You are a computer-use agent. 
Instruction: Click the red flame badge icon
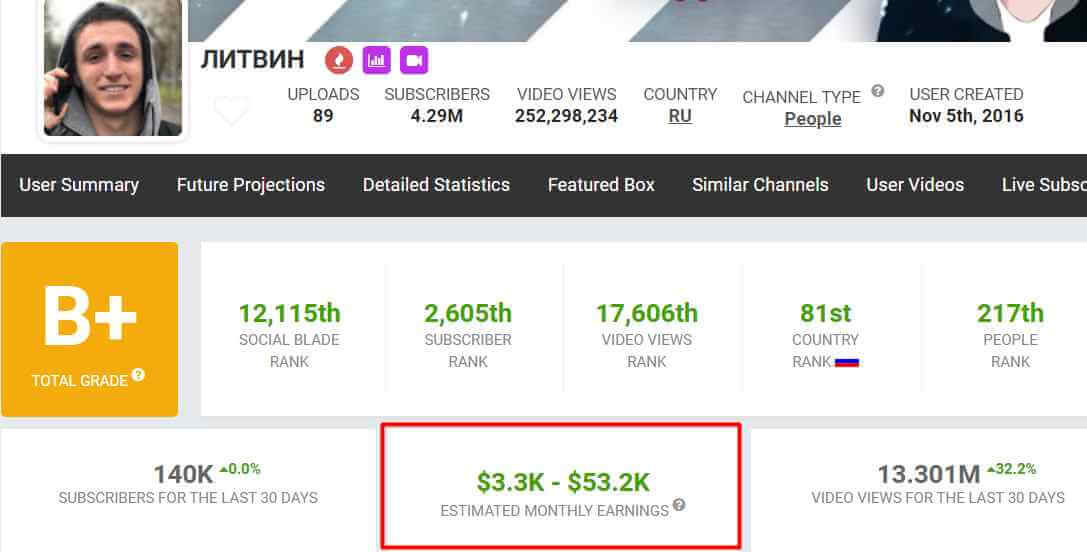click(x=339, y=60)
